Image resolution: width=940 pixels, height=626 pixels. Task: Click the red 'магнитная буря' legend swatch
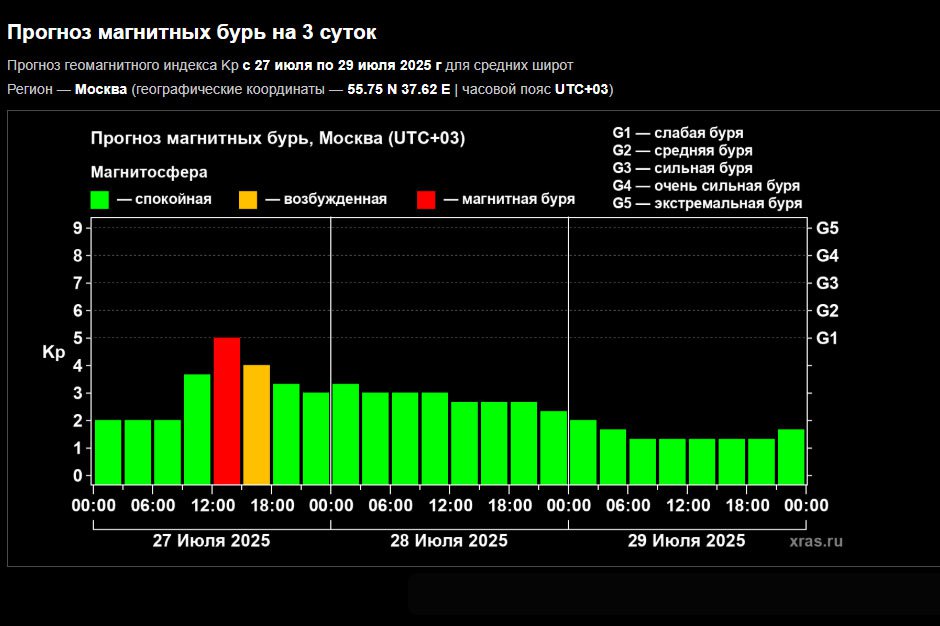tap(426, 200)
